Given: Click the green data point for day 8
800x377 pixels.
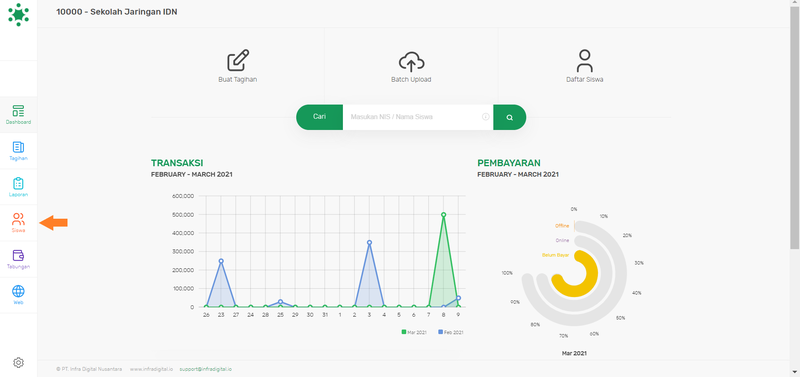Looking at the screenshot, I should click(443, 215).
